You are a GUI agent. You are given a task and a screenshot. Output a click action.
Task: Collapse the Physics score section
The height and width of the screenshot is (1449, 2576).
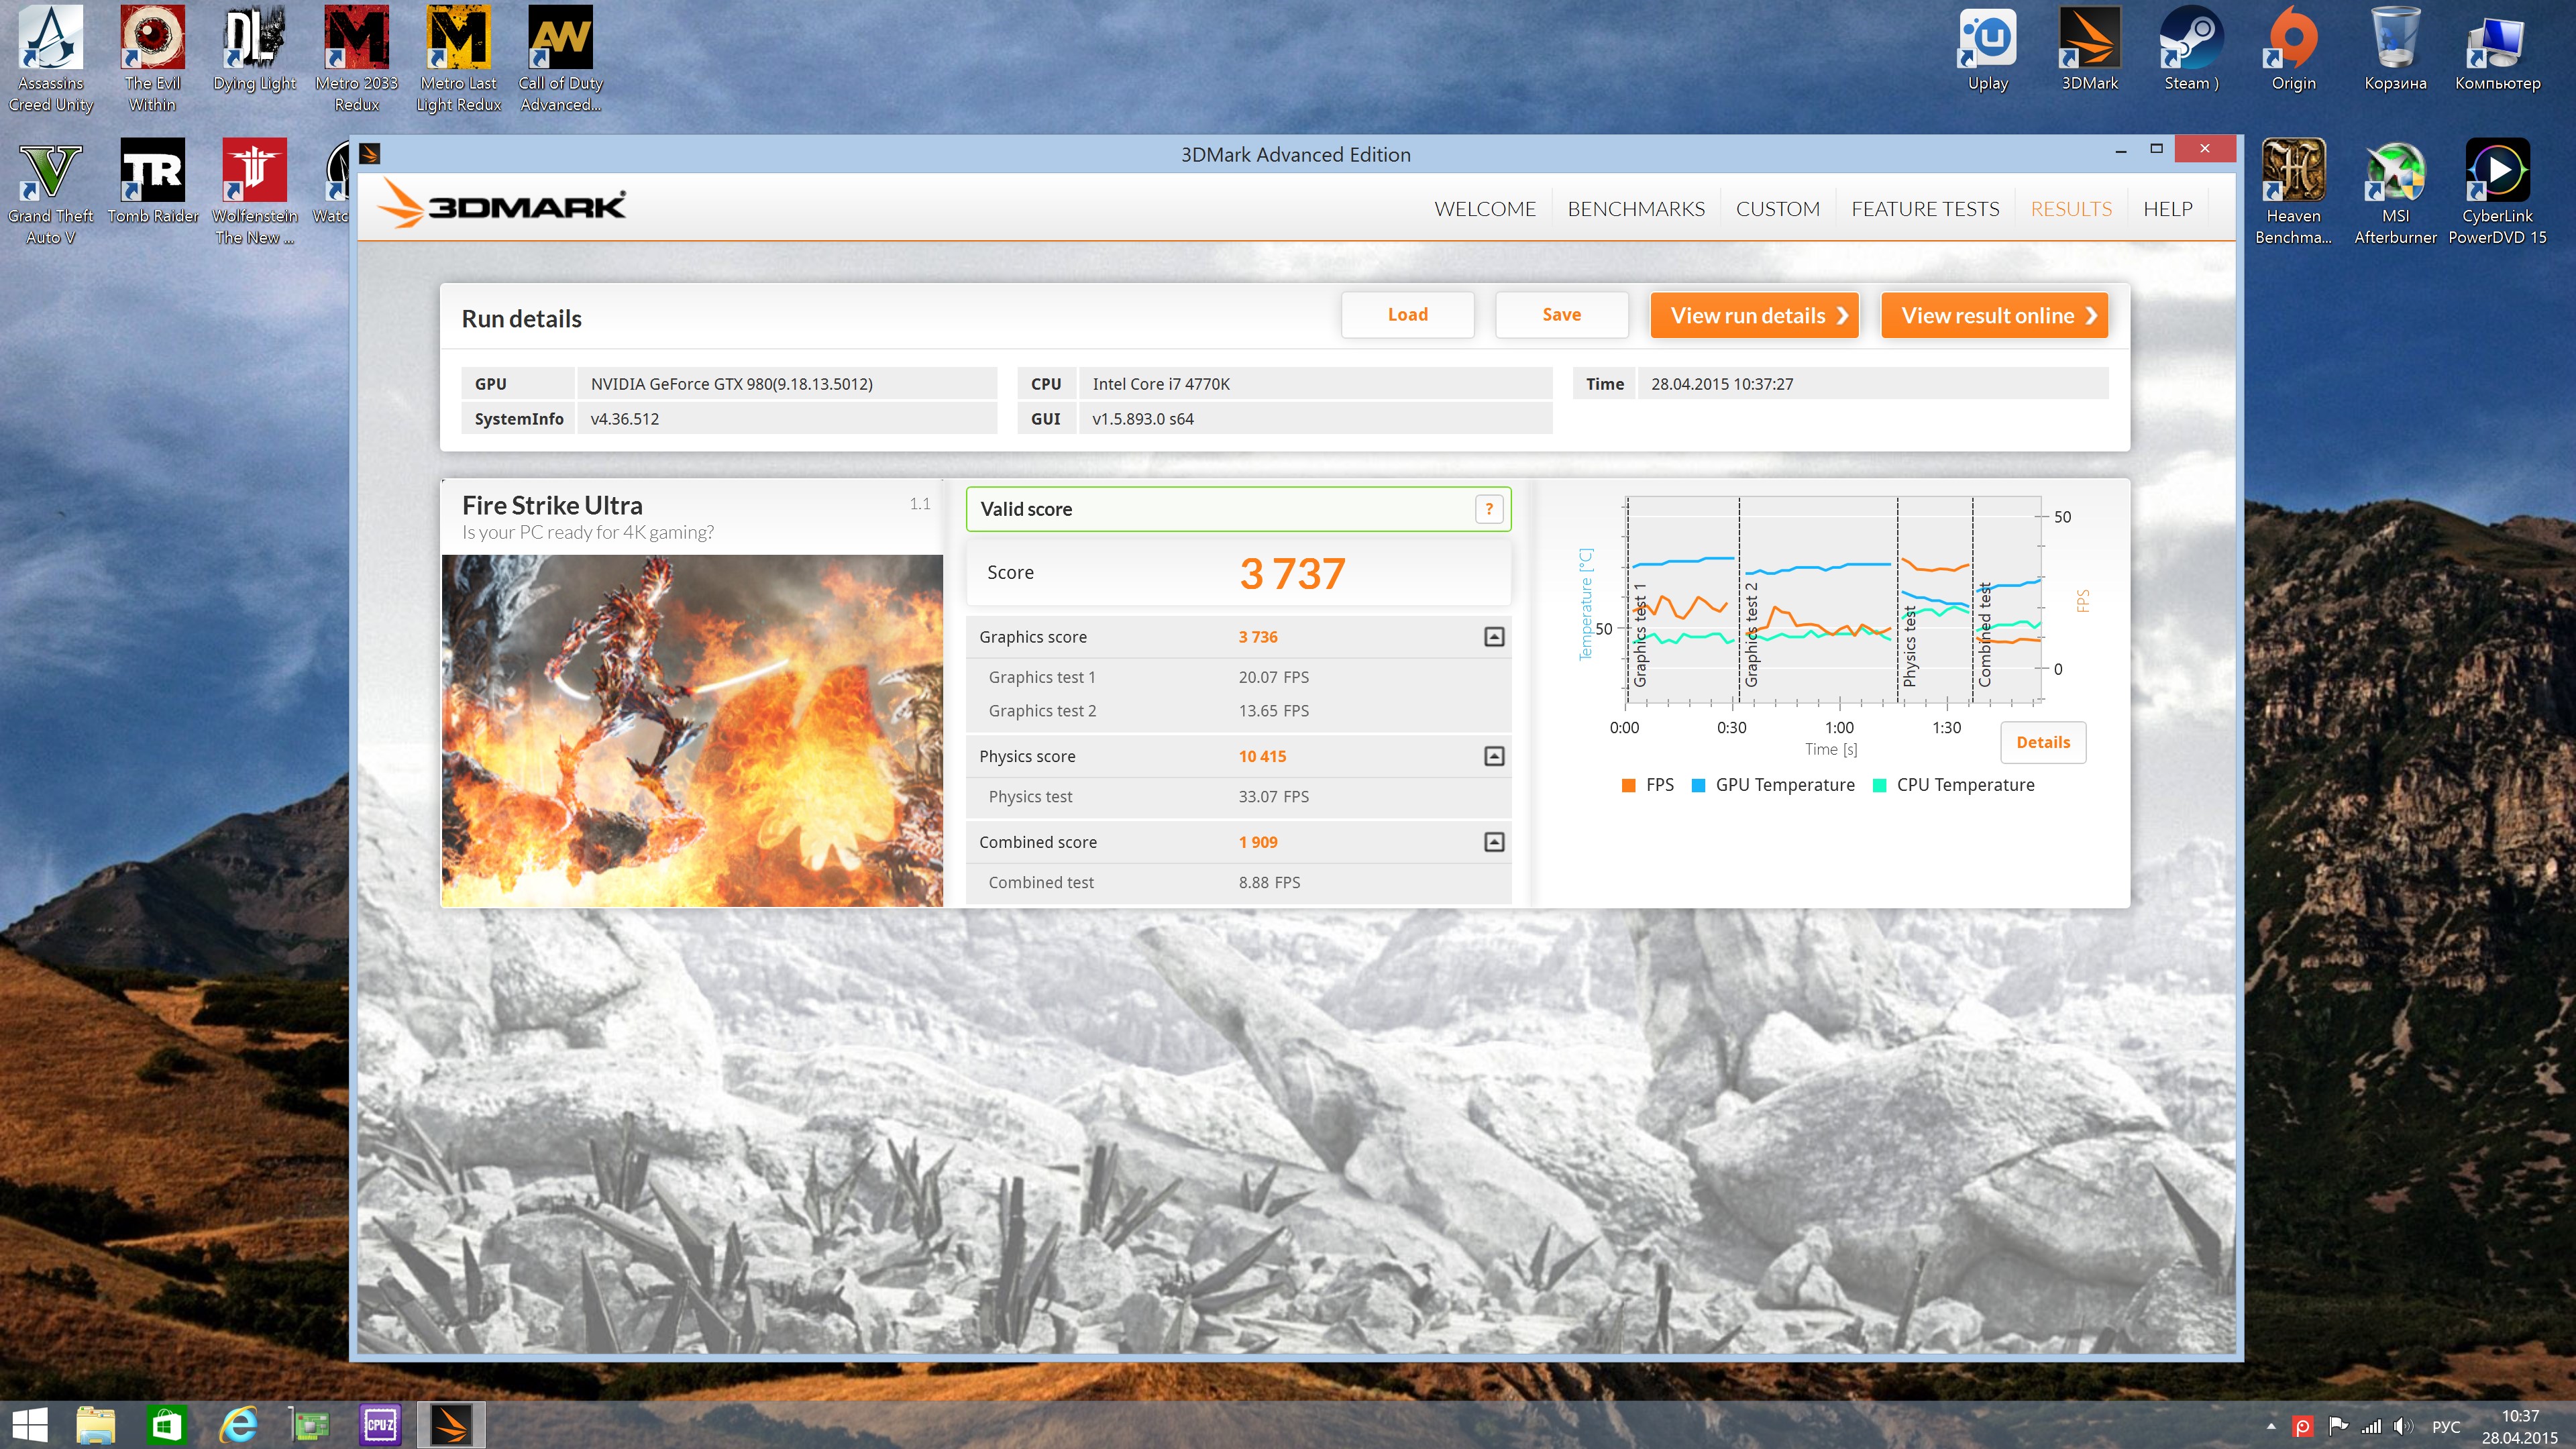1493,756
